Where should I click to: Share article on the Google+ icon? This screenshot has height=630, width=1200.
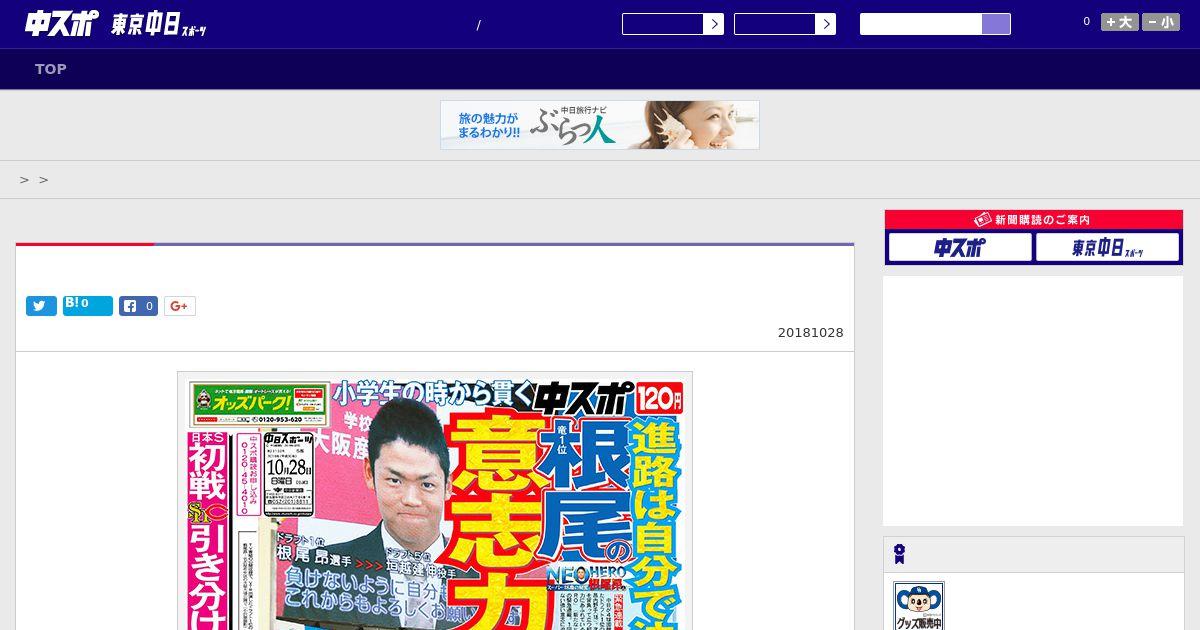[x=180, y=306]
